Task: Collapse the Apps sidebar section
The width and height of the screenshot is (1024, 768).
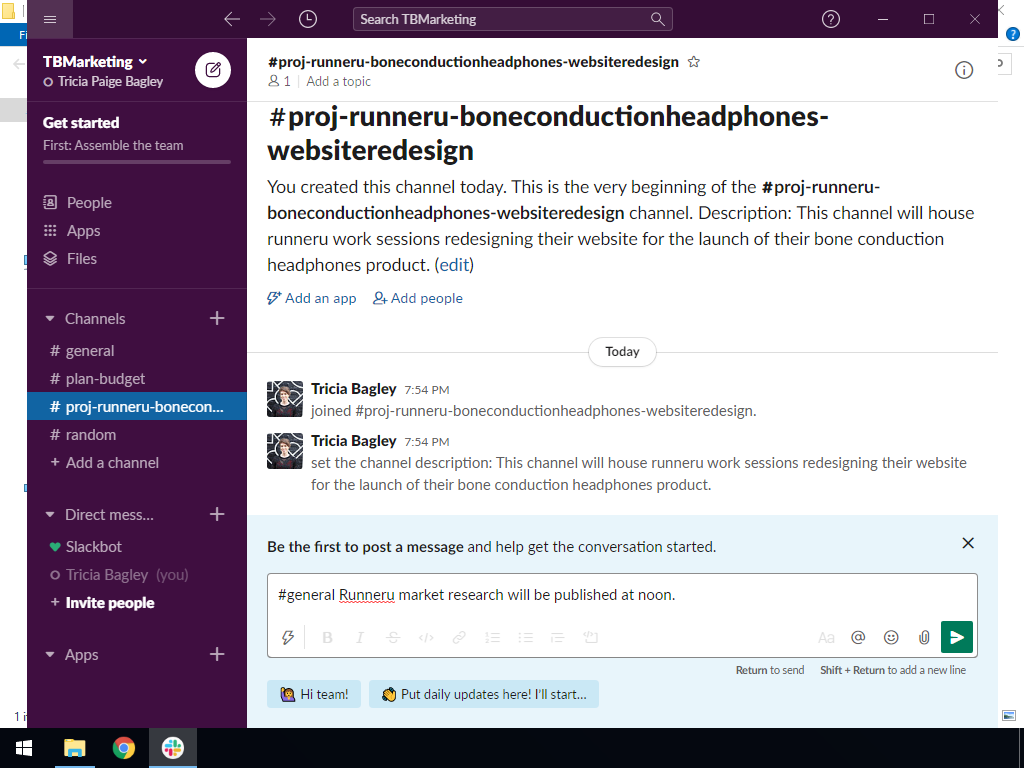Action: point(50,654)
